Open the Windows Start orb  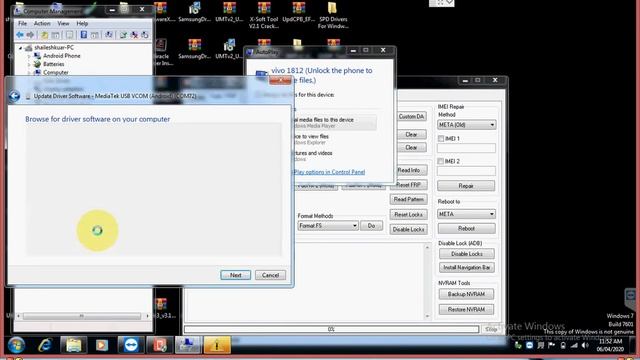tap(16, 345)
